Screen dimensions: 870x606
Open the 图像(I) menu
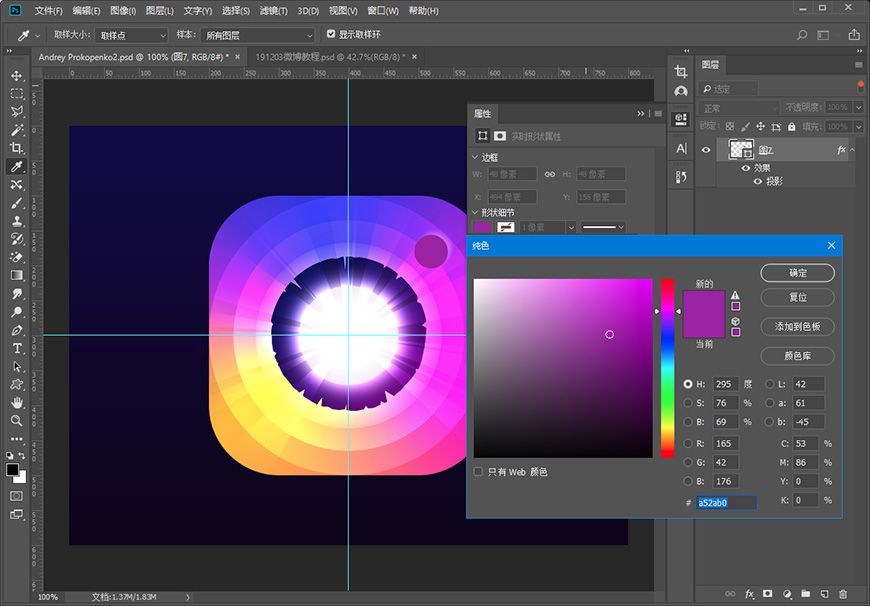[123, 11]
